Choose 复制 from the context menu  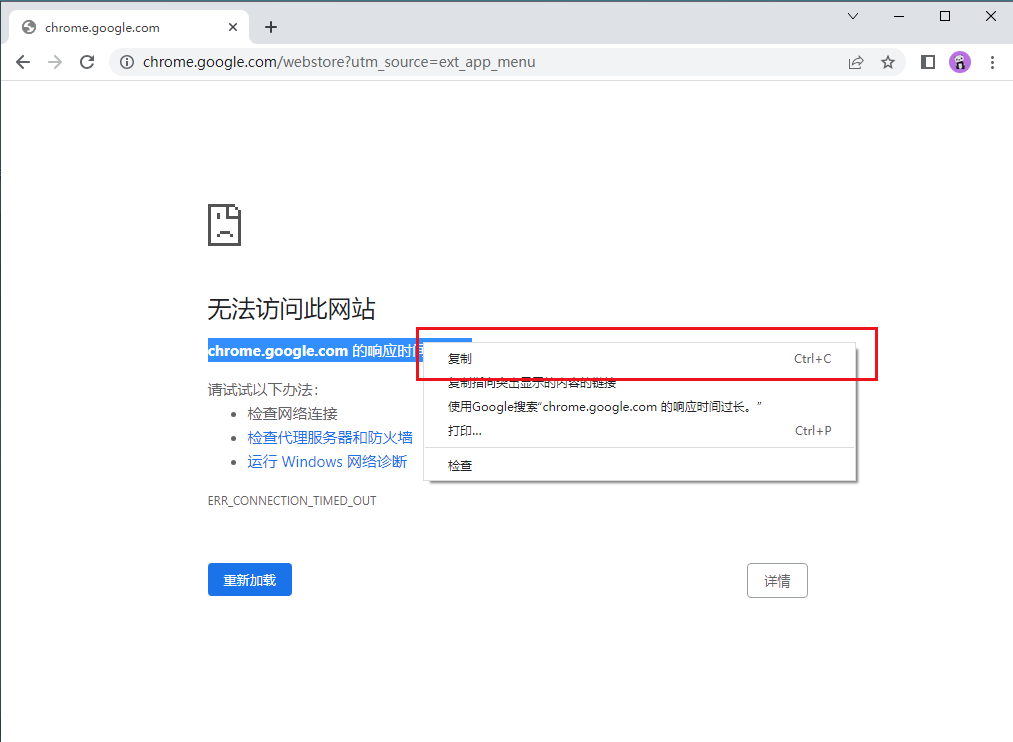click(x=640, y=358)
